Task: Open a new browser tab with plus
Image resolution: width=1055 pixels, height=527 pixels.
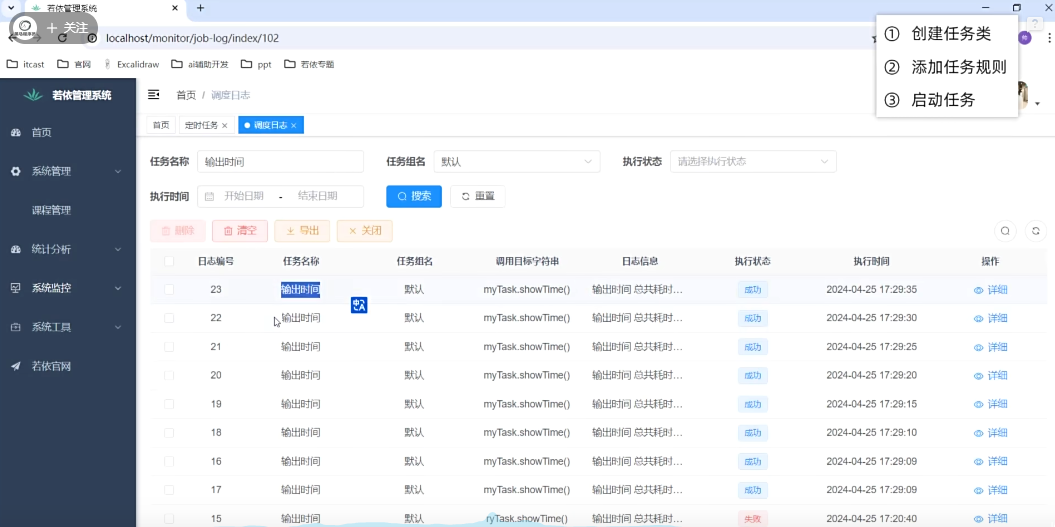Action: tap(200, 8)
